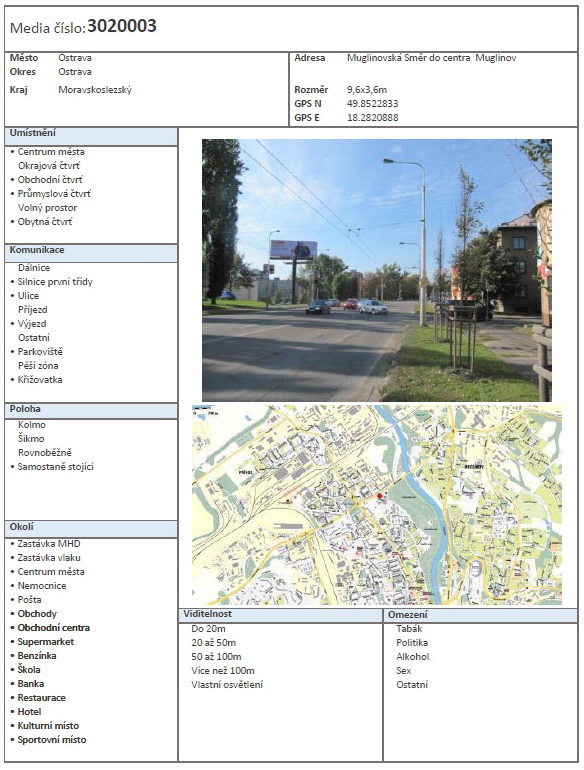
Task: Select Tabák restriction
Action: tap(409, 629)
